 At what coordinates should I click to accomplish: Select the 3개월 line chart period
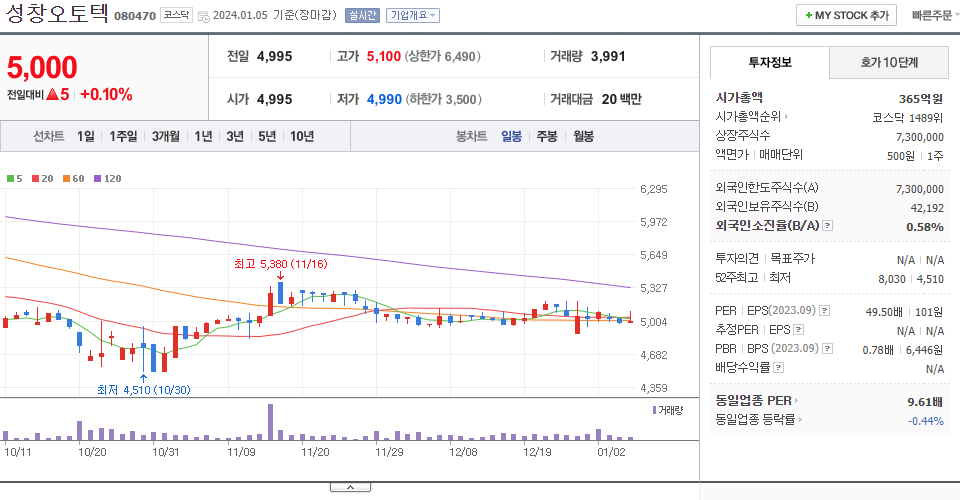(166, 136)
